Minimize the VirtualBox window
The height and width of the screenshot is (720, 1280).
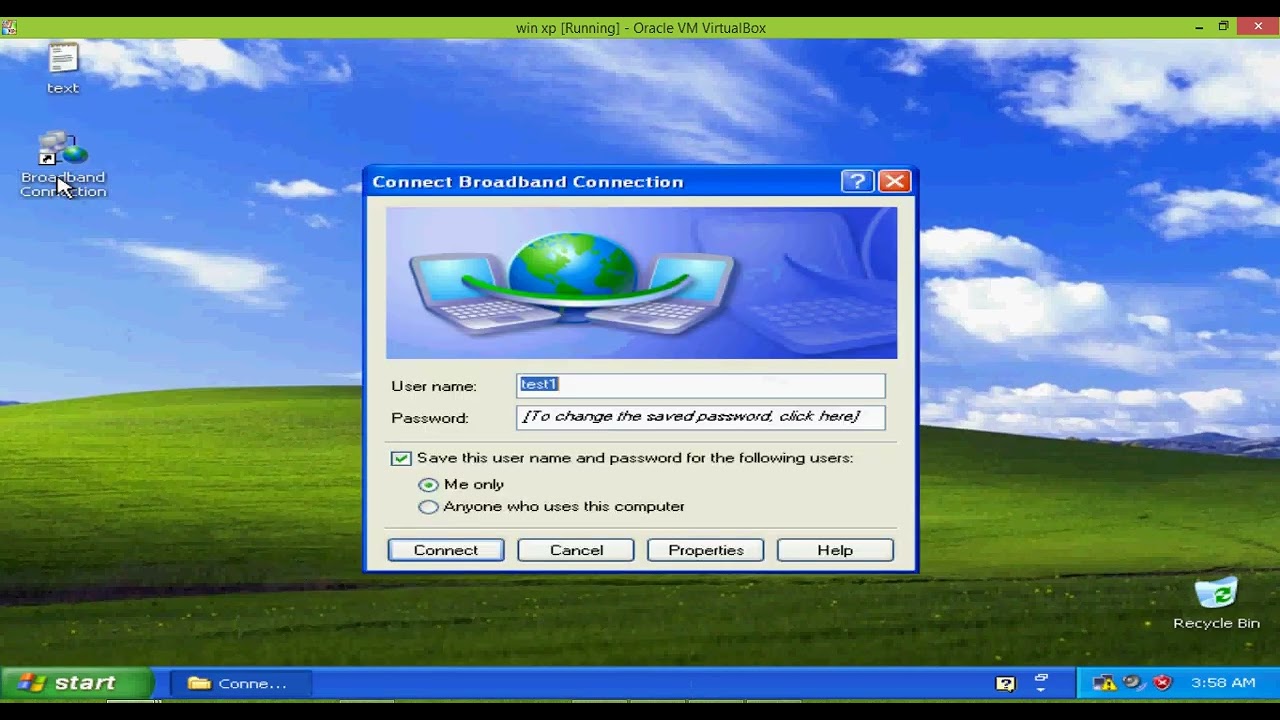1199,27
